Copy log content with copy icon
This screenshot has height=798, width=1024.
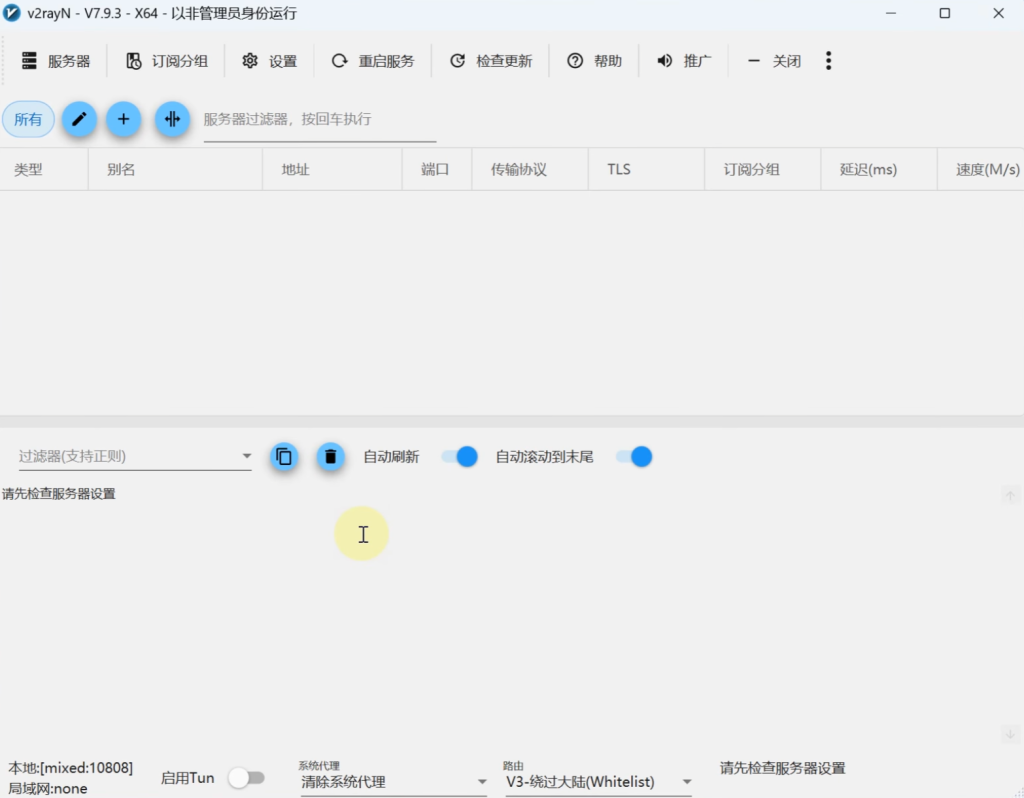[x=284, y=456]
